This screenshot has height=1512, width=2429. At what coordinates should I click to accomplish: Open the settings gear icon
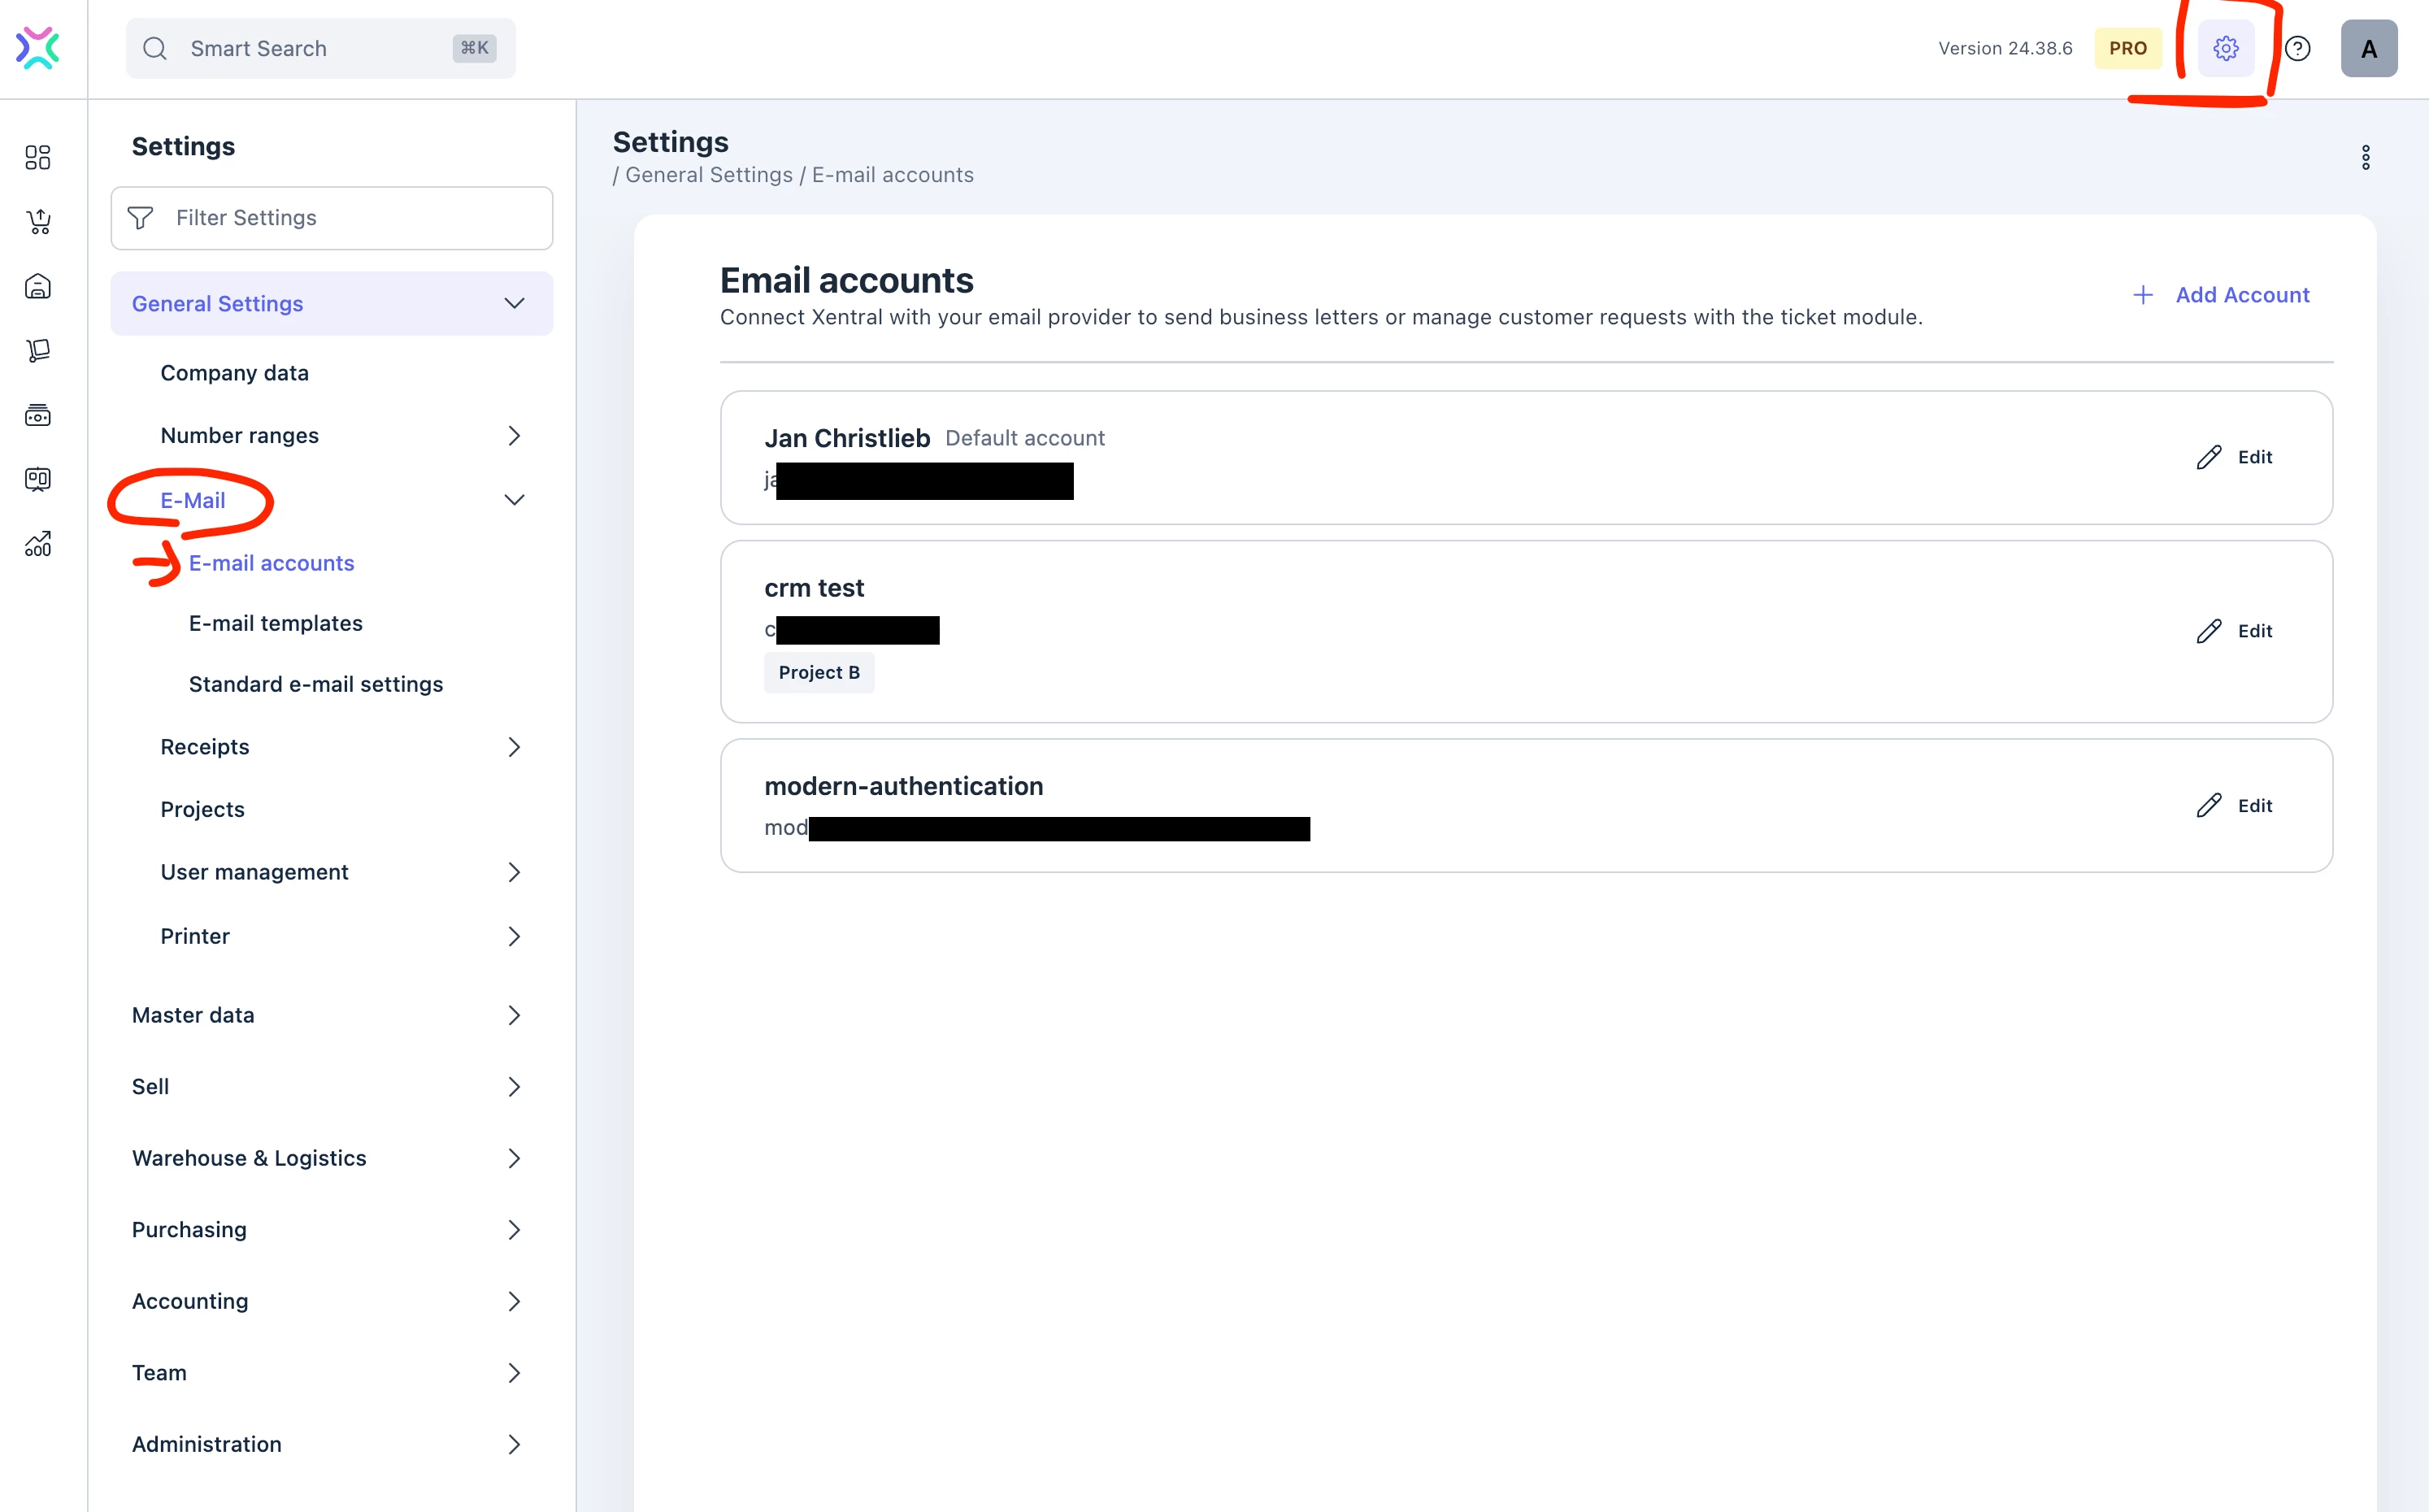[x=2225, y=48]
